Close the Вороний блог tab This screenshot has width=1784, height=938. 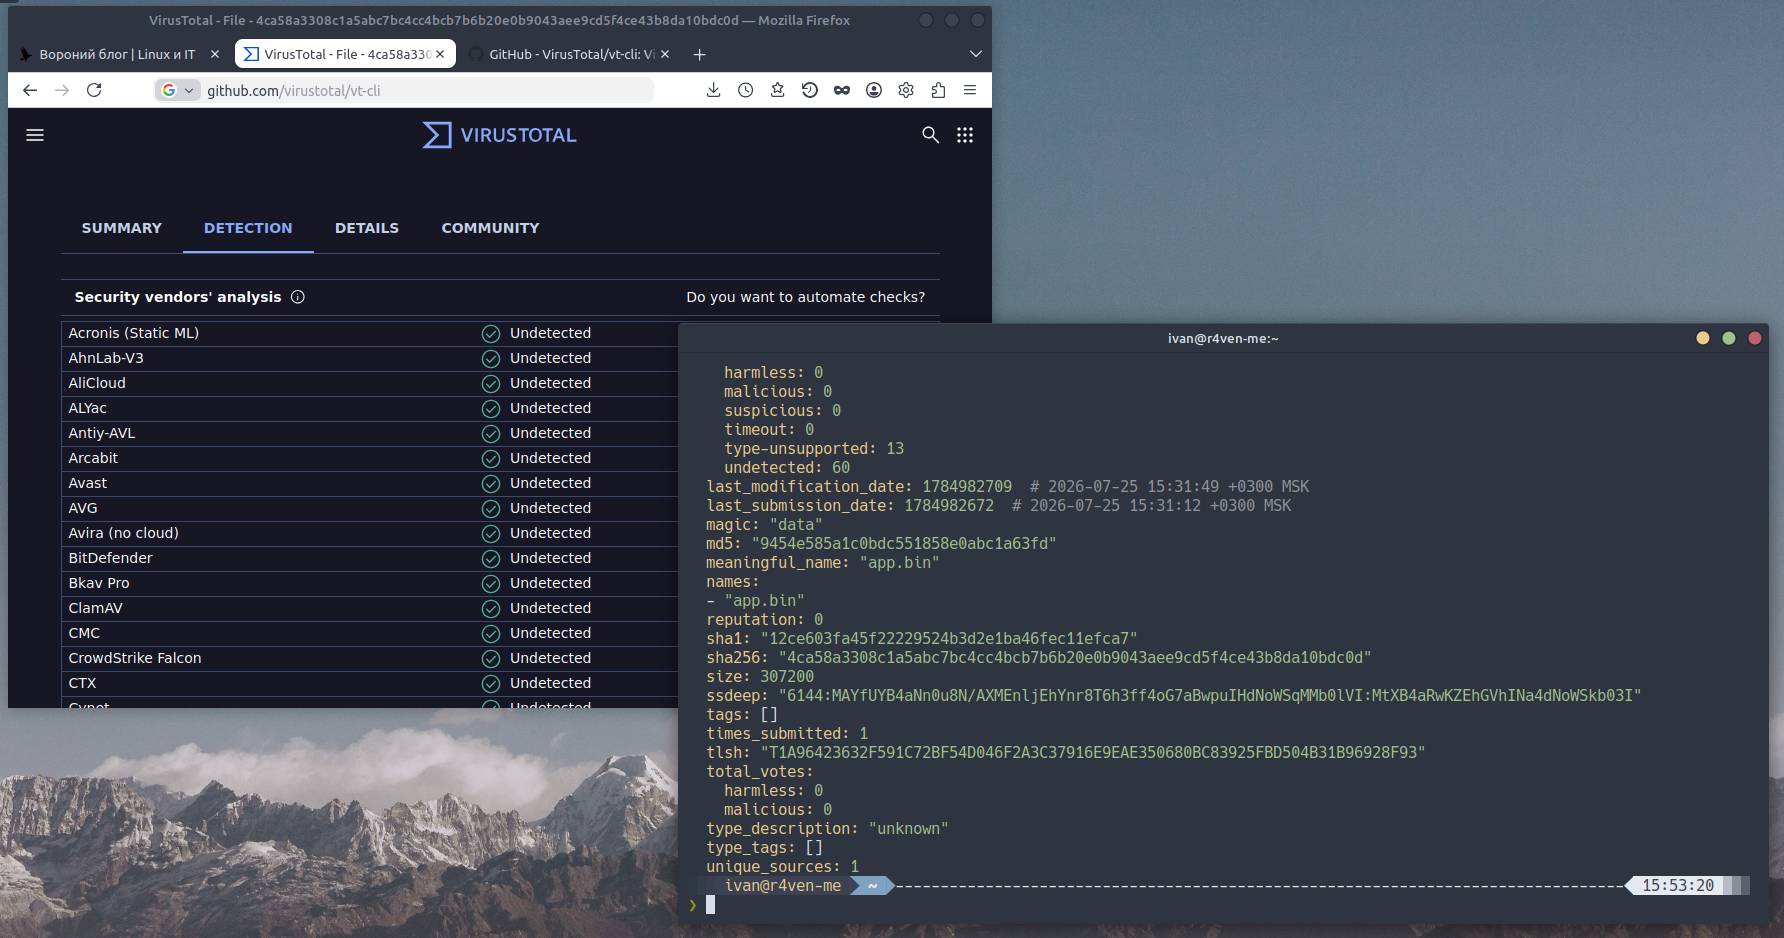point(214,54)
